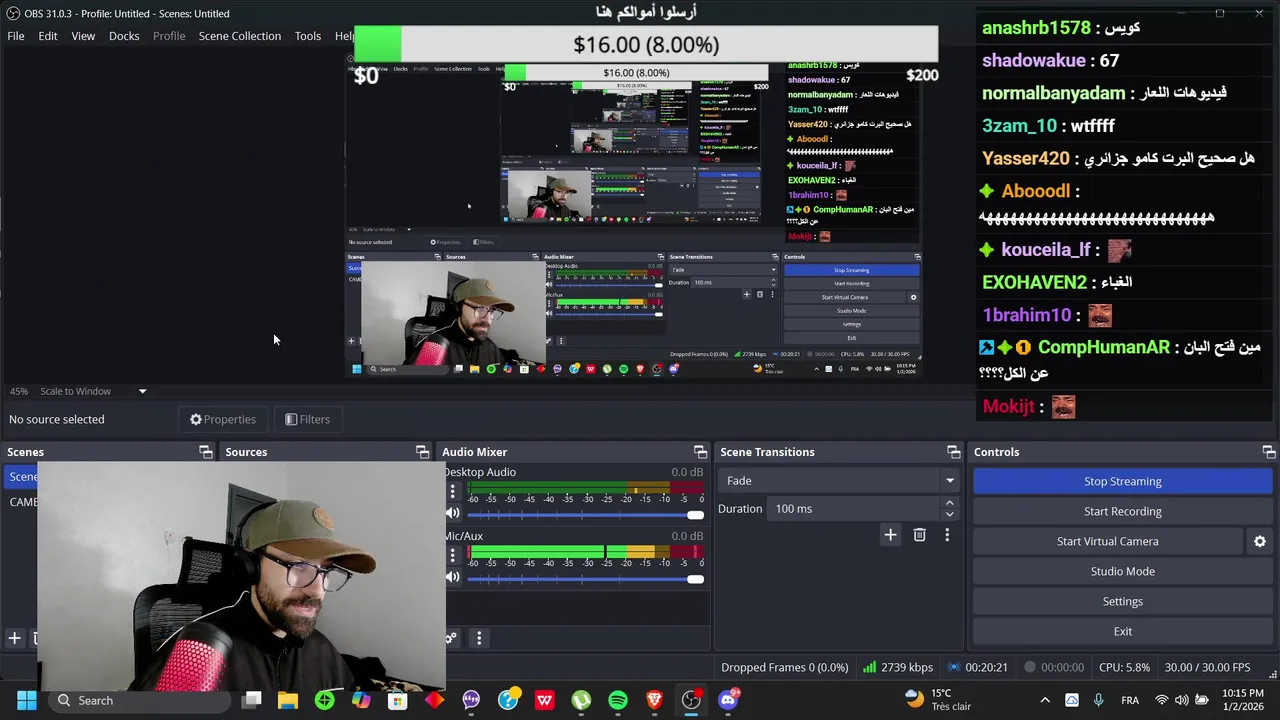Click the $16.00 donation goal bar
The image size is (1280, 720).
pos(646,45)
